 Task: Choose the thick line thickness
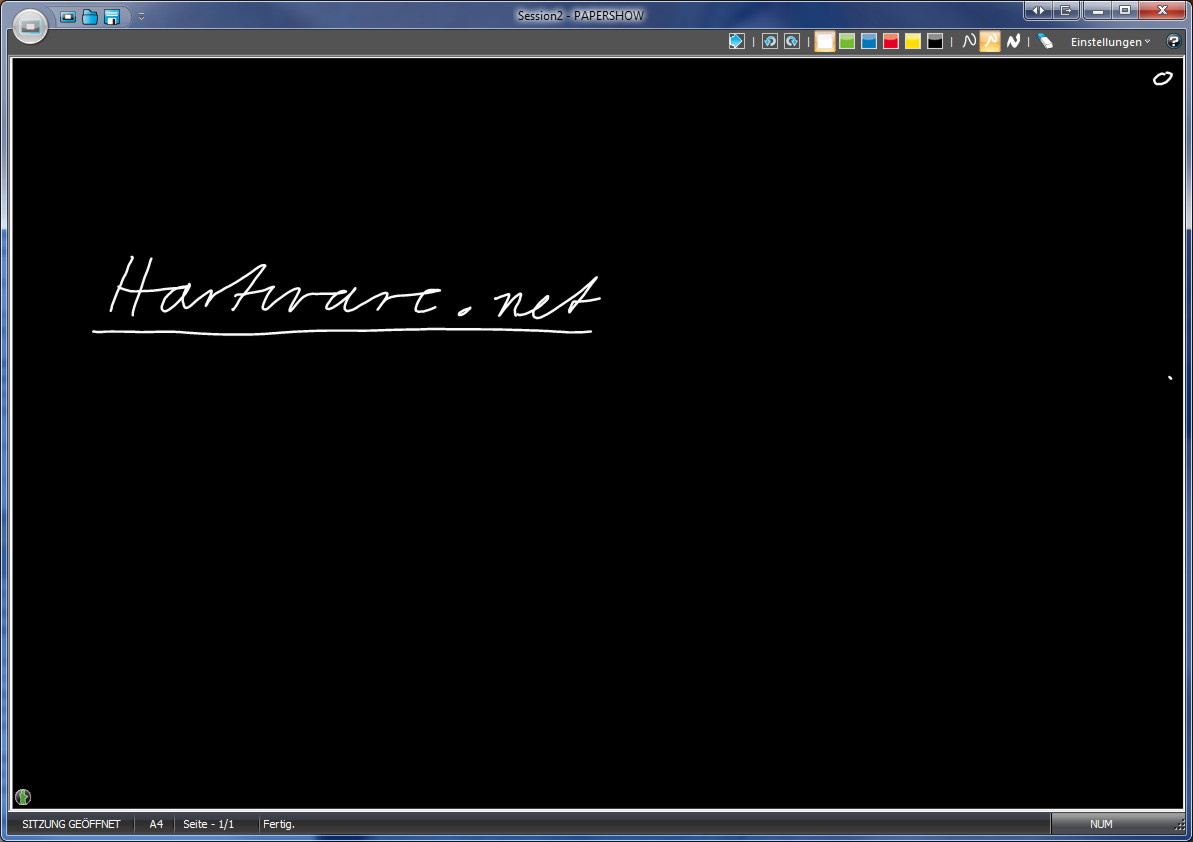pos(1013,41)
